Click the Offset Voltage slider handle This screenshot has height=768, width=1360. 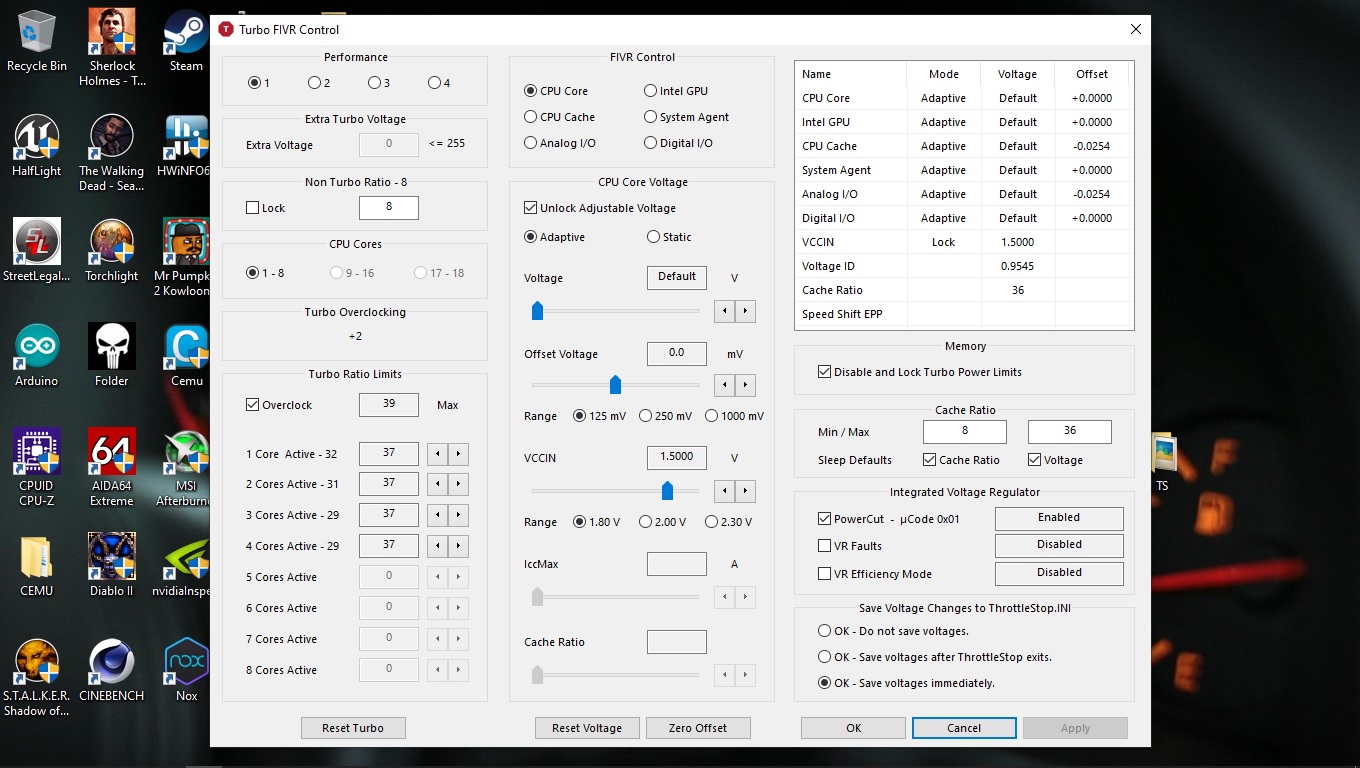(616, 385)
